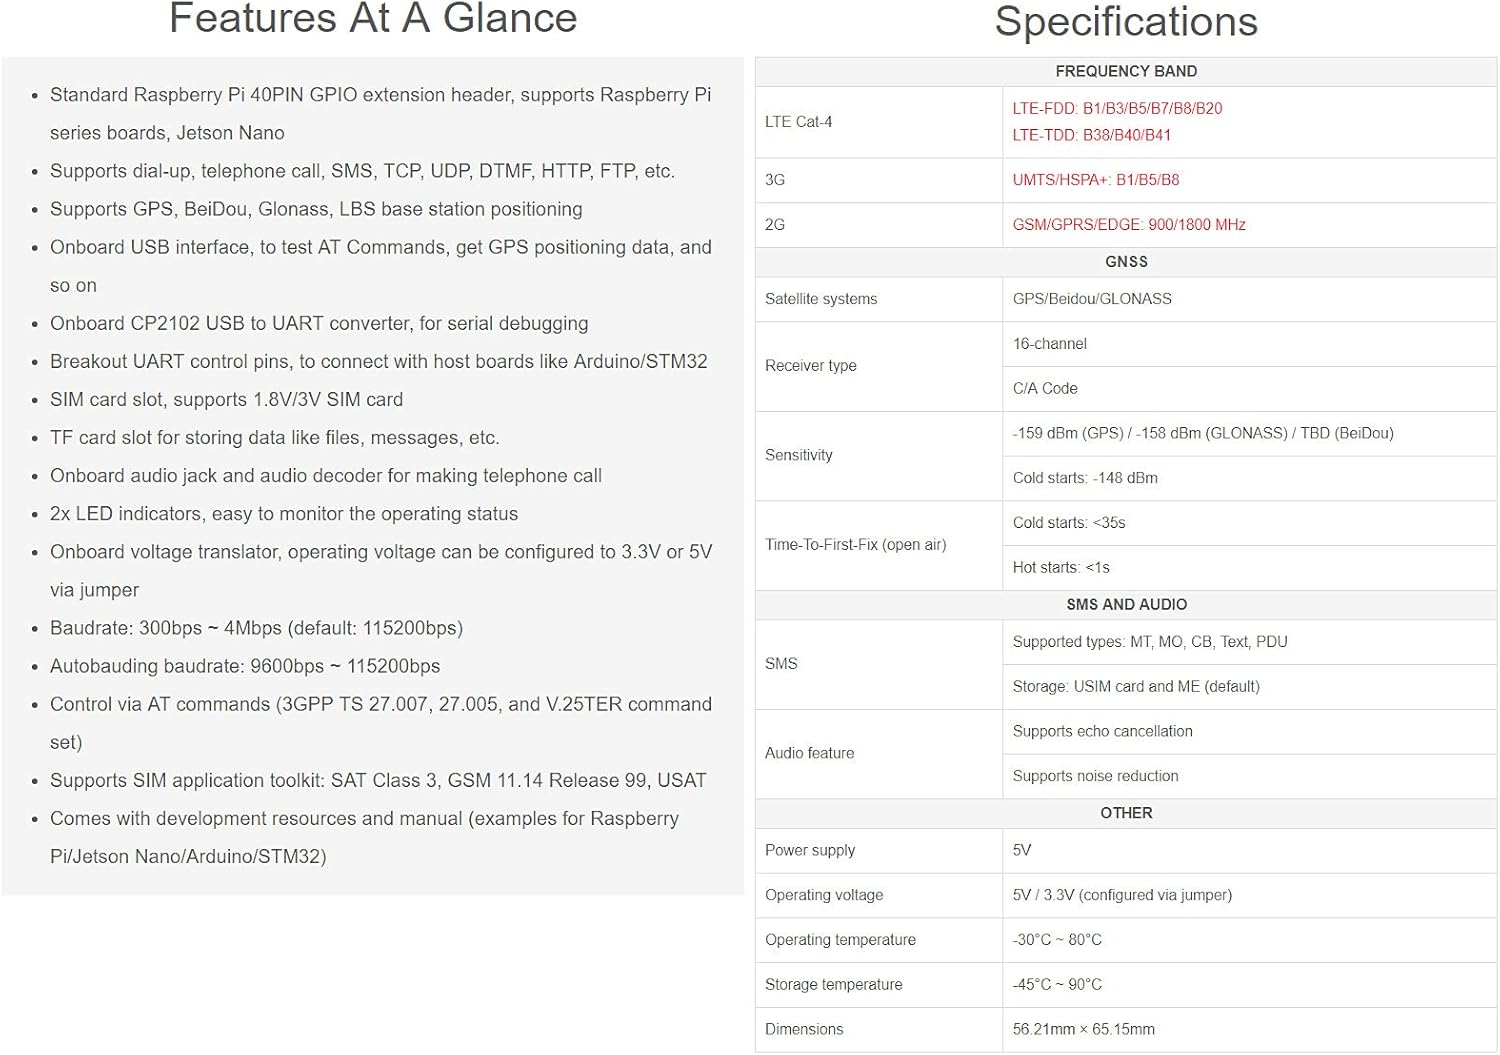This screenshot has width=1500, height=1055.
Task: Click the Satellite systems row label
Action: pos(820,299)
